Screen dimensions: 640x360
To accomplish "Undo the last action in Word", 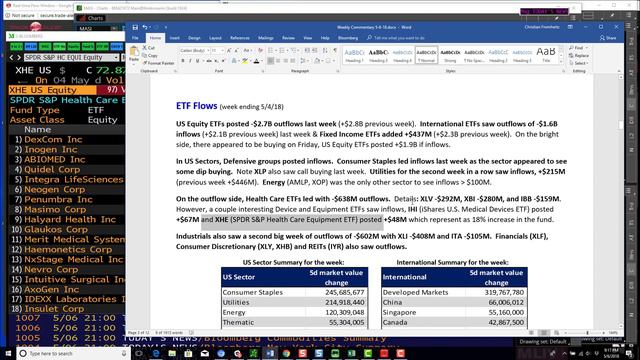I will click(144, 27).
